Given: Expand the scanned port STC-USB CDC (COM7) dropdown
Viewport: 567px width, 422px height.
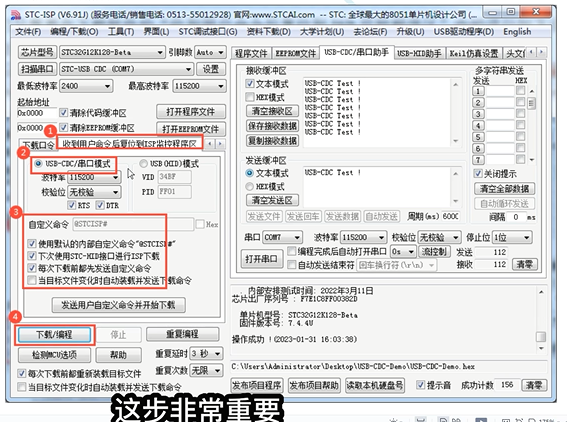Looking at the screenshot, I should [188, 69].
